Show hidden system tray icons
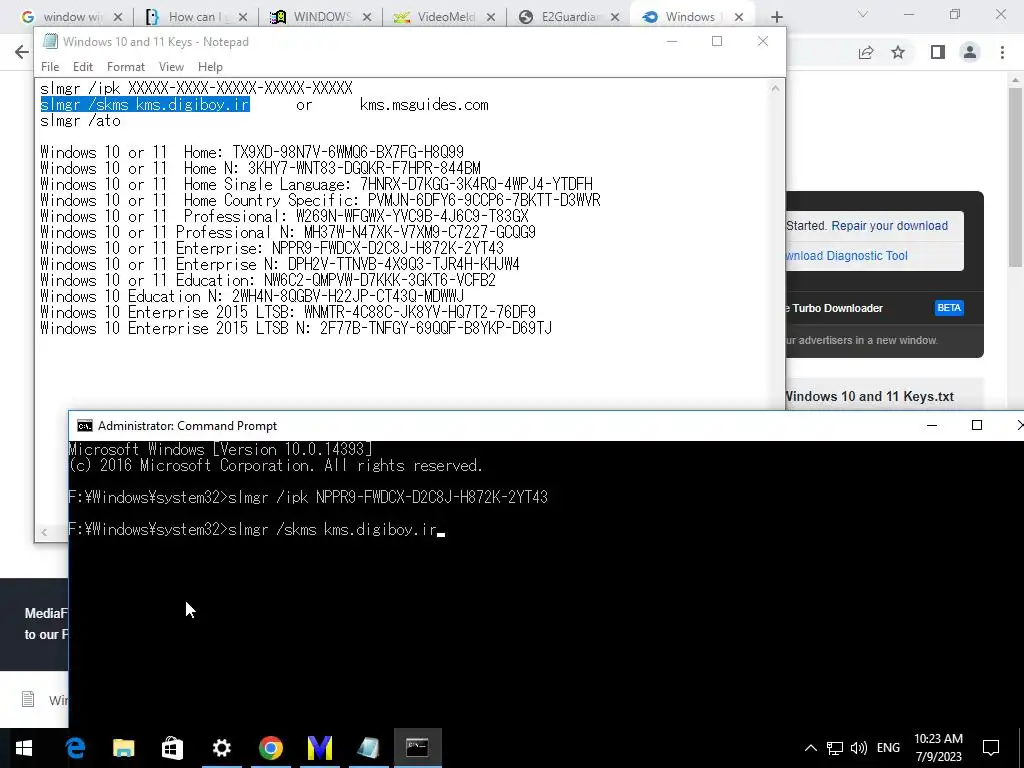The height and width of the screenshot is (768, 1024). (810, 748)
